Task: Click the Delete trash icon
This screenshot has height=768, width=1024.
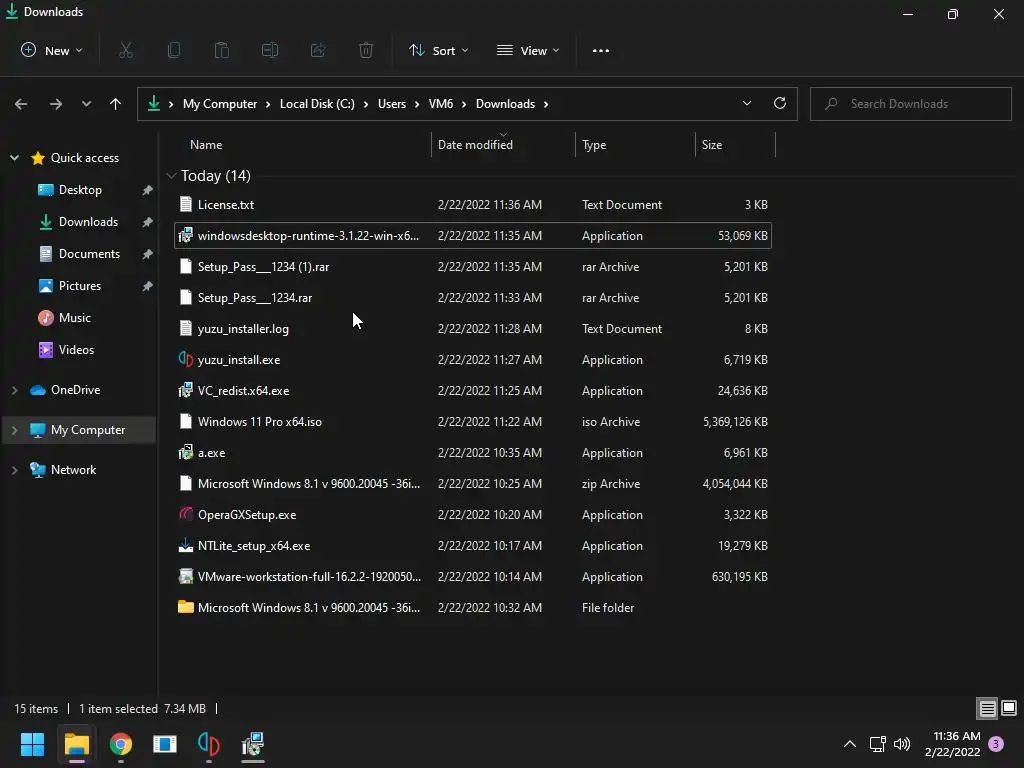Action: click(x=366, y=50)
